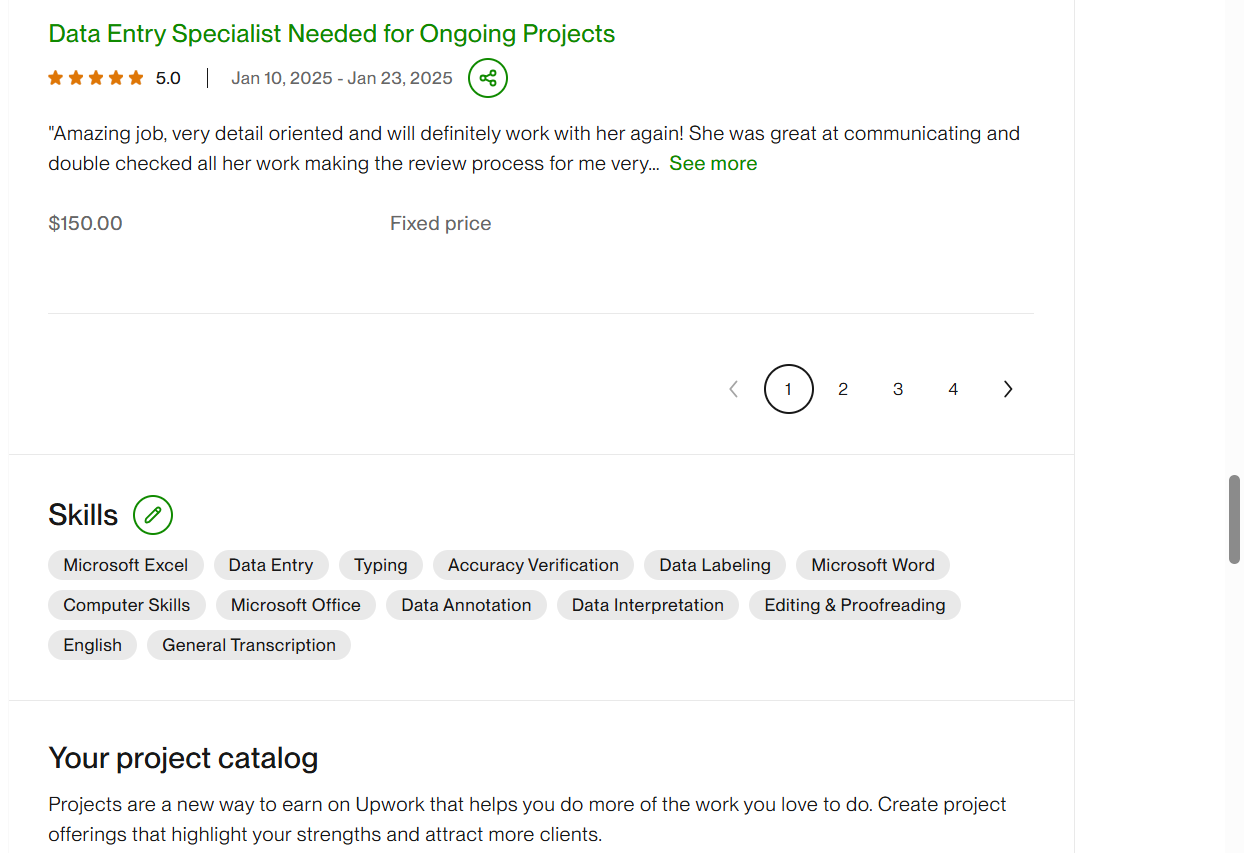
Task: Select the Data Entry skill tag
Action: pyautogui.click(x=271, y=565)
